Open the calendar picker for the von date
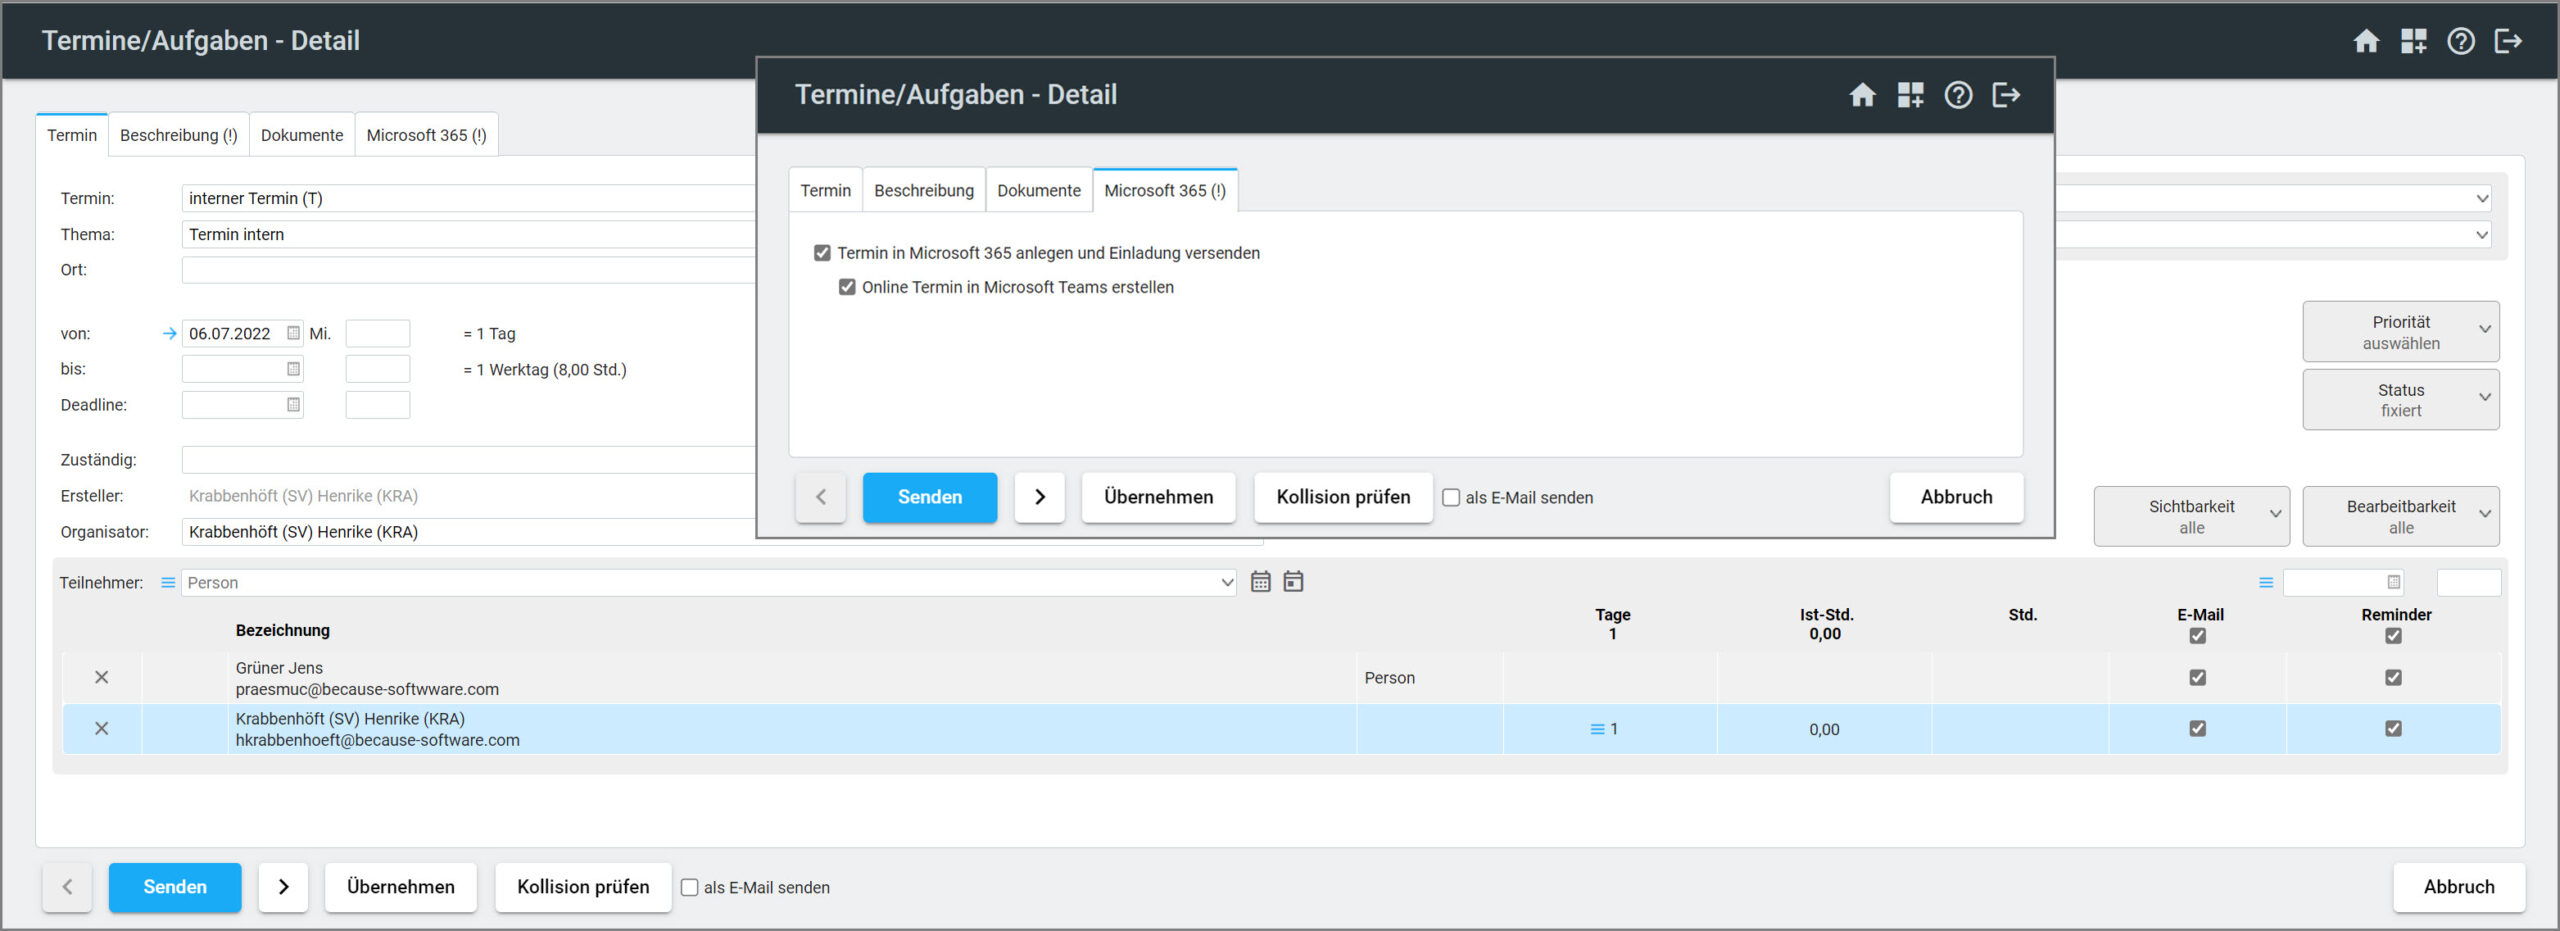The height and width of the screenshot is (931, 2560). coord(293,333)
